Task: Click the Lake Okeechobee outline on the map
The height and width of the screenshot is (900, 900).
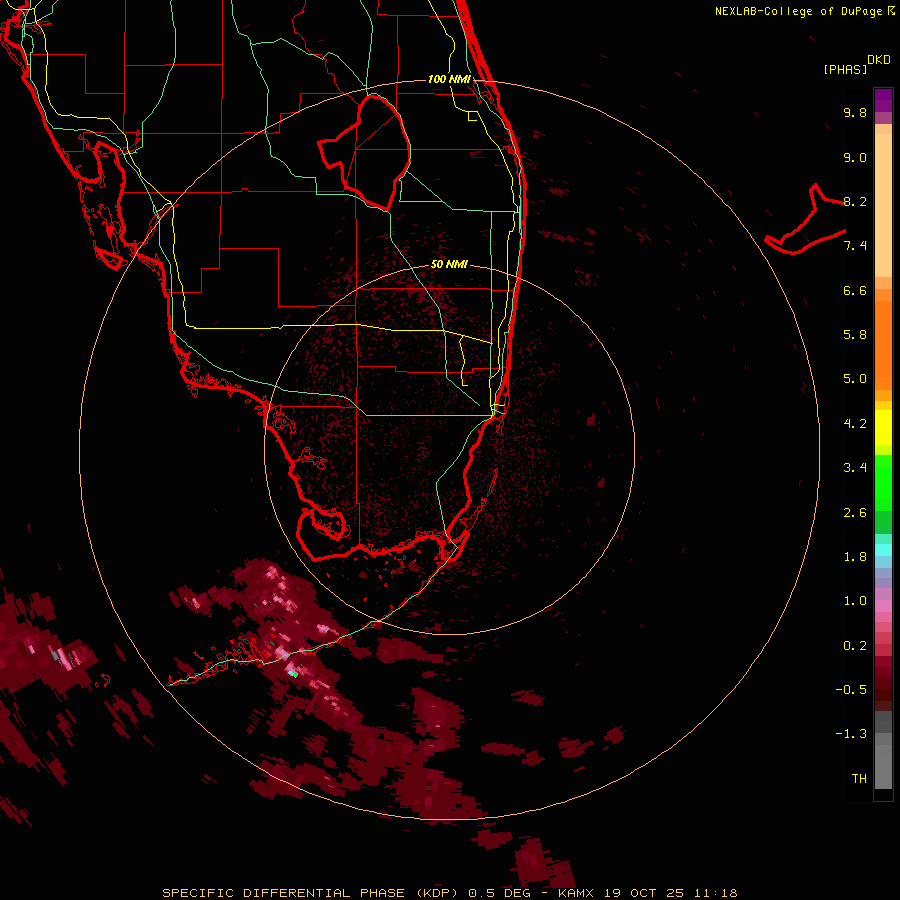Action: [x=364, y=152]
